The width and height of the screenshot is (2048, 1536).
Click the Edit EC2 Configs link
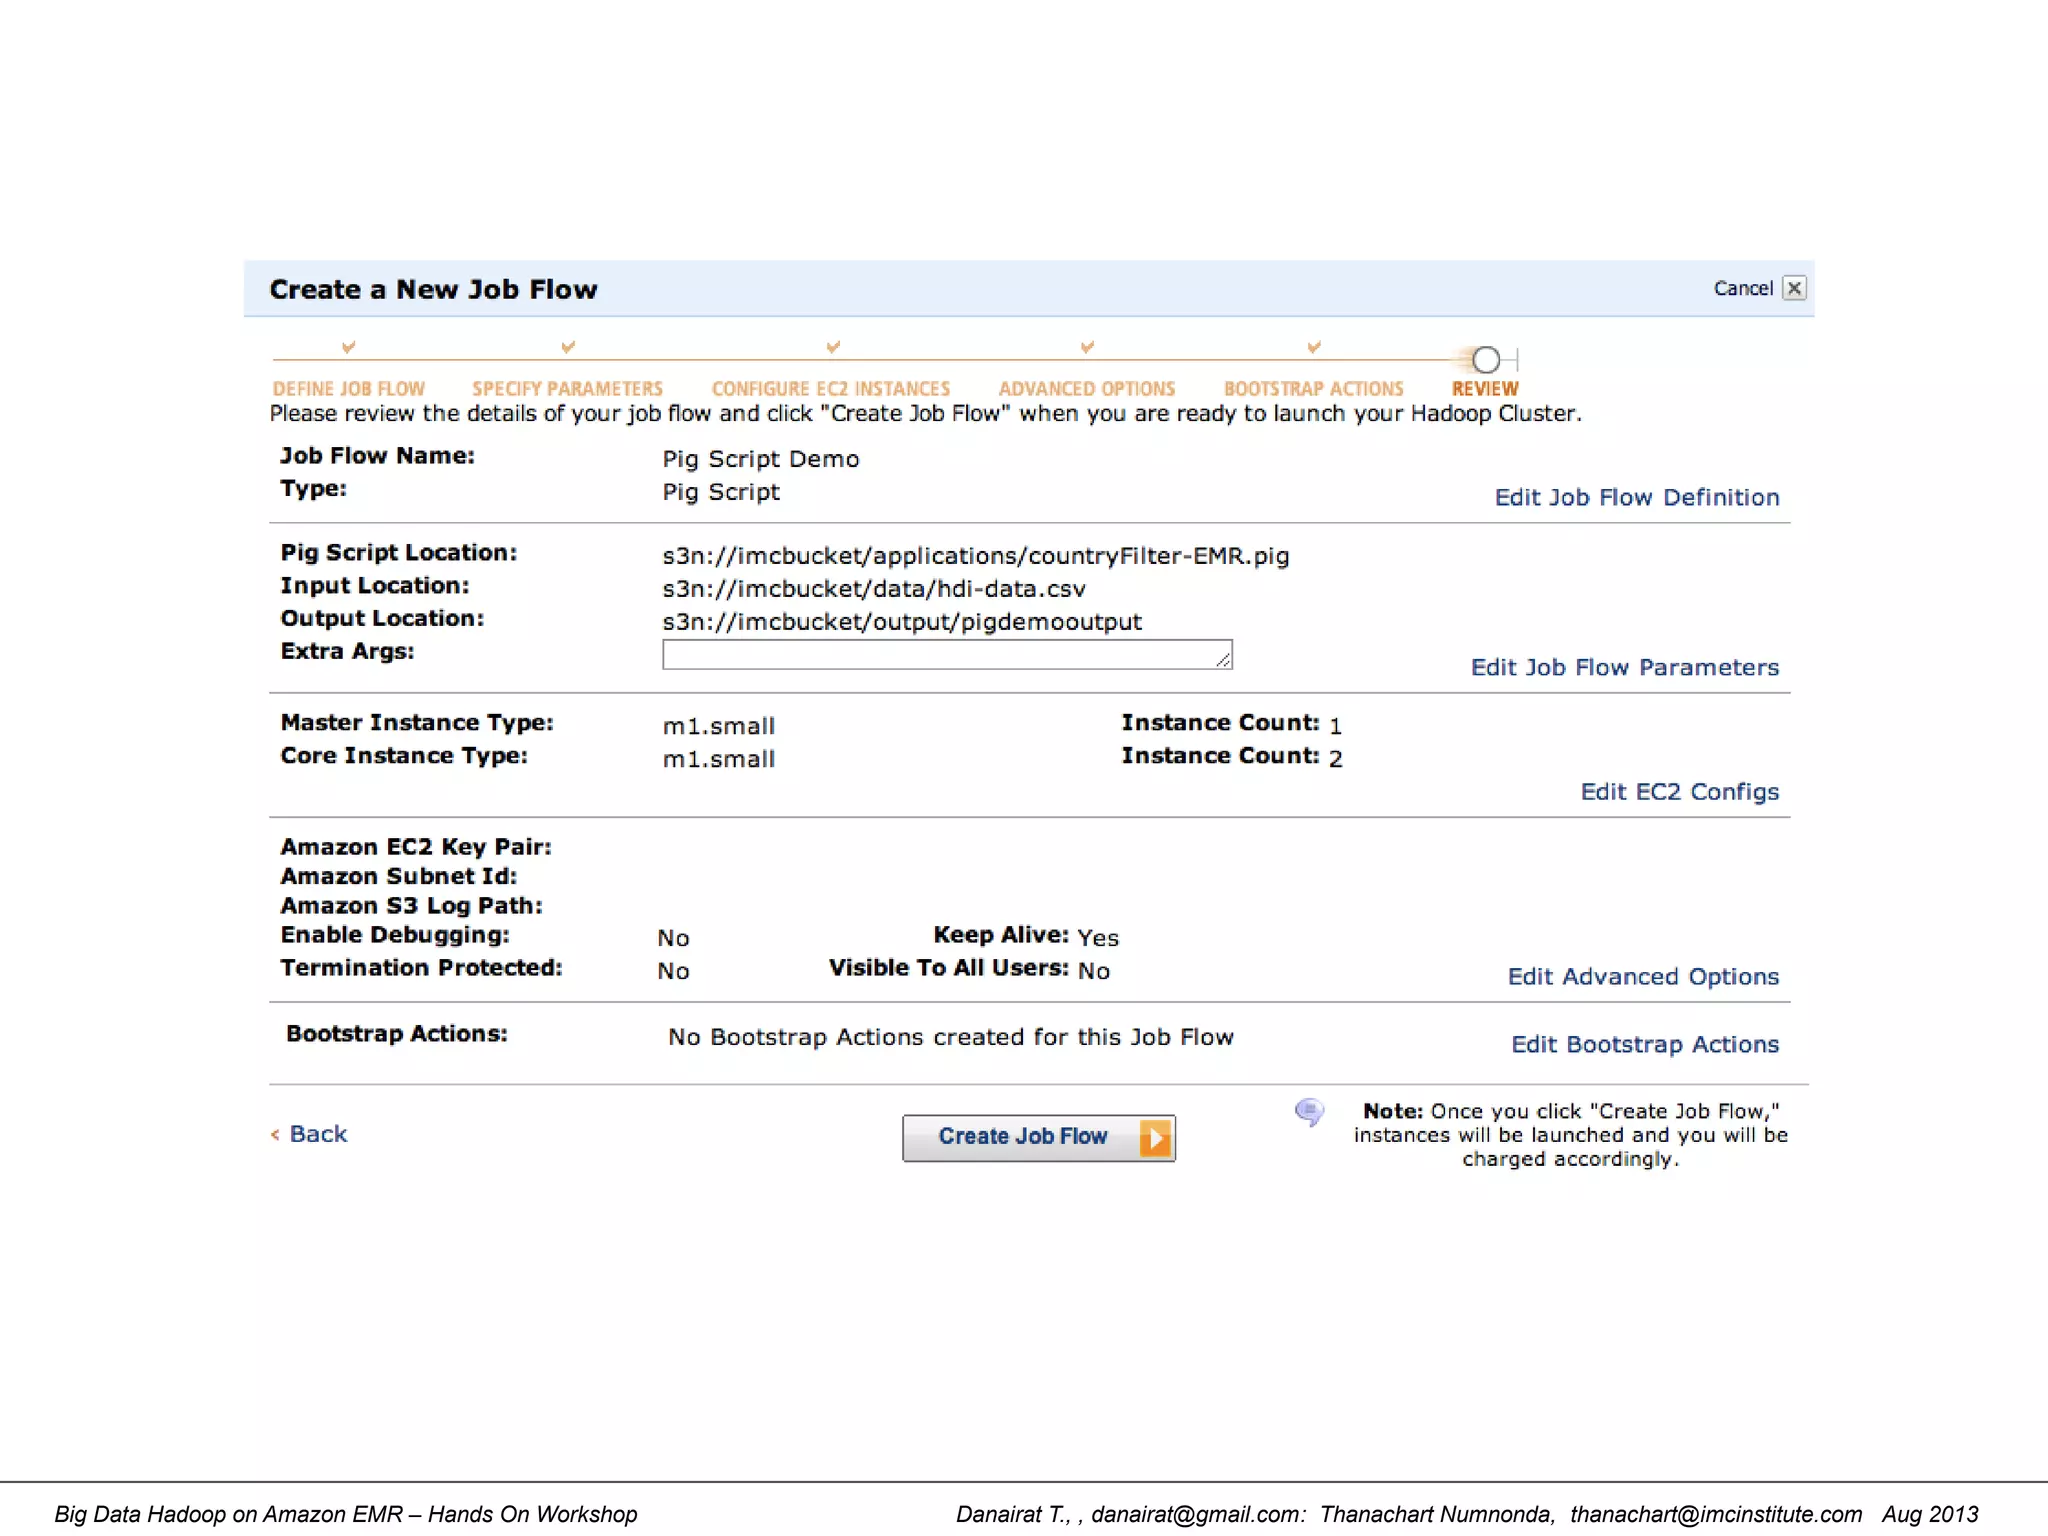pos(1679,791)
